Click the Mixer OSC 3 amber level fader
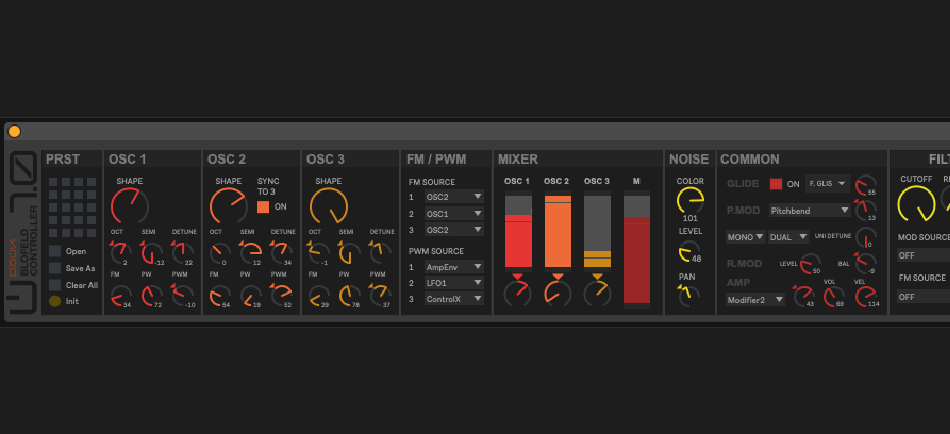This screenshot has width=950, height=434. [x=597, y=231]
